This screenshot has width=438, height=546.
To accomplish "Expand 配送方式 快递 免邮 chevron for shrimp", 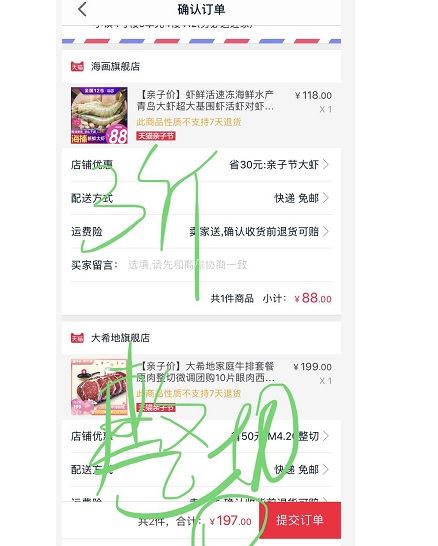I will [326, 198].
